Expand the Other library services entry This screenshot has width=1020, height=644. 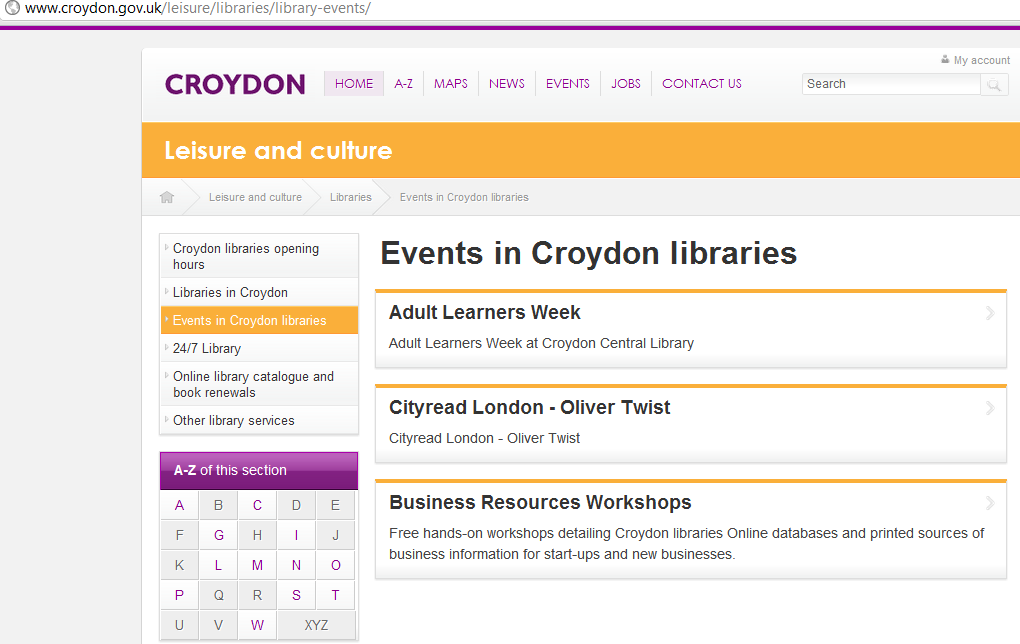tap(232, 420)
